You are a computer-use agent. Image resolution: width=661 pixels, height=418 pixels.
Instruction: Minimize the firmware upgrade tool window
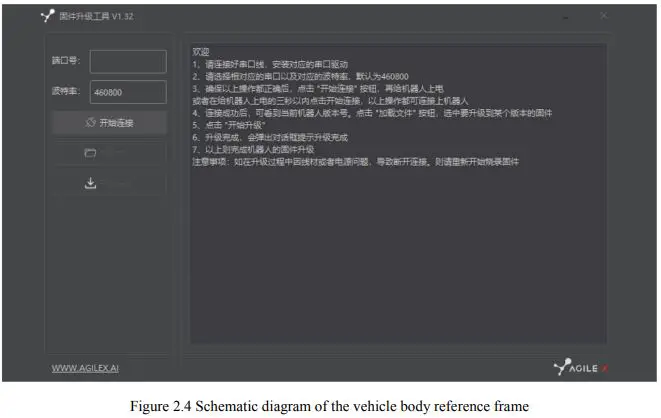click(x=566, y=16)
